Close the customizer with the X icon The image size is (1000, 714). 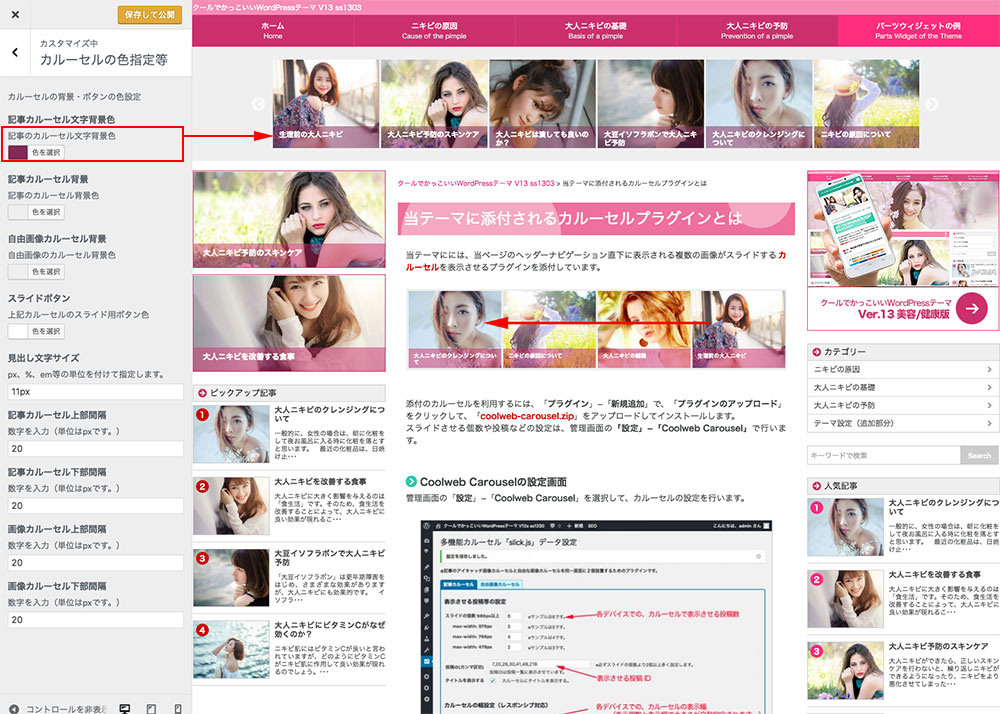coord(15,14)
